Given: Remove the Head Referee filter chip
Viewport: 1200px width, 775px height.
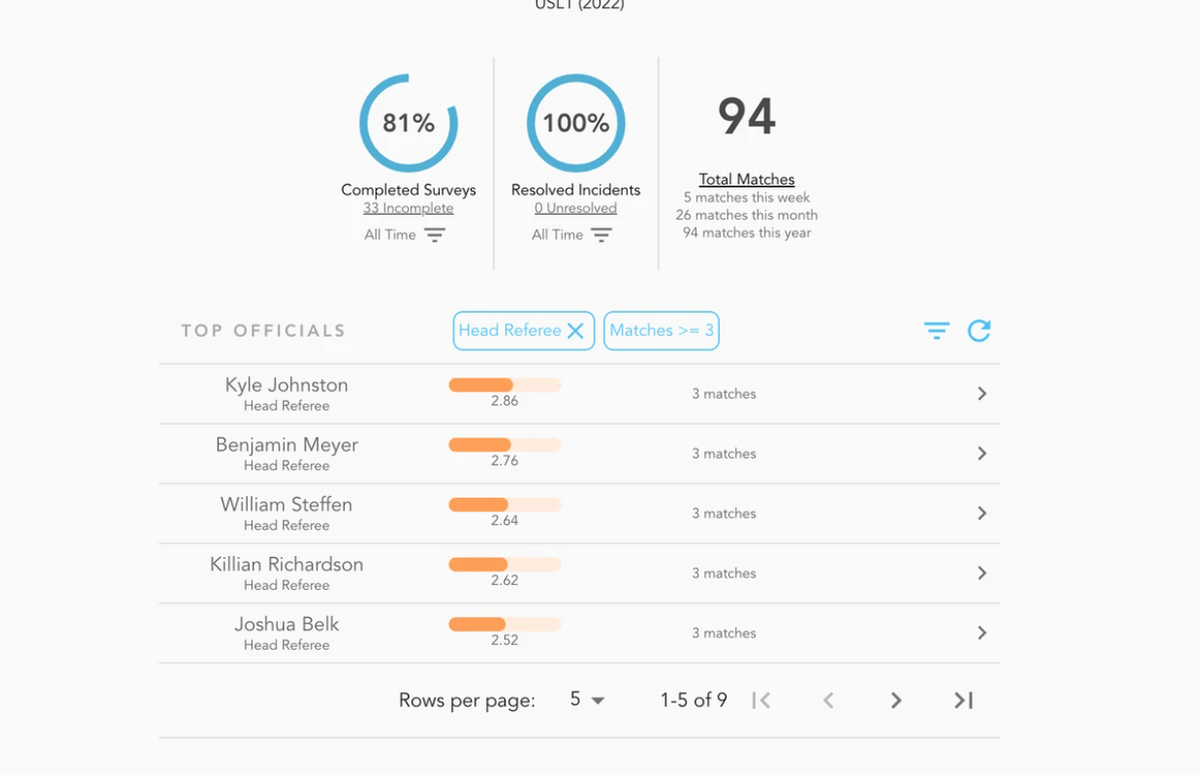Looking at the screenshot, I should (x=576, y=331).
